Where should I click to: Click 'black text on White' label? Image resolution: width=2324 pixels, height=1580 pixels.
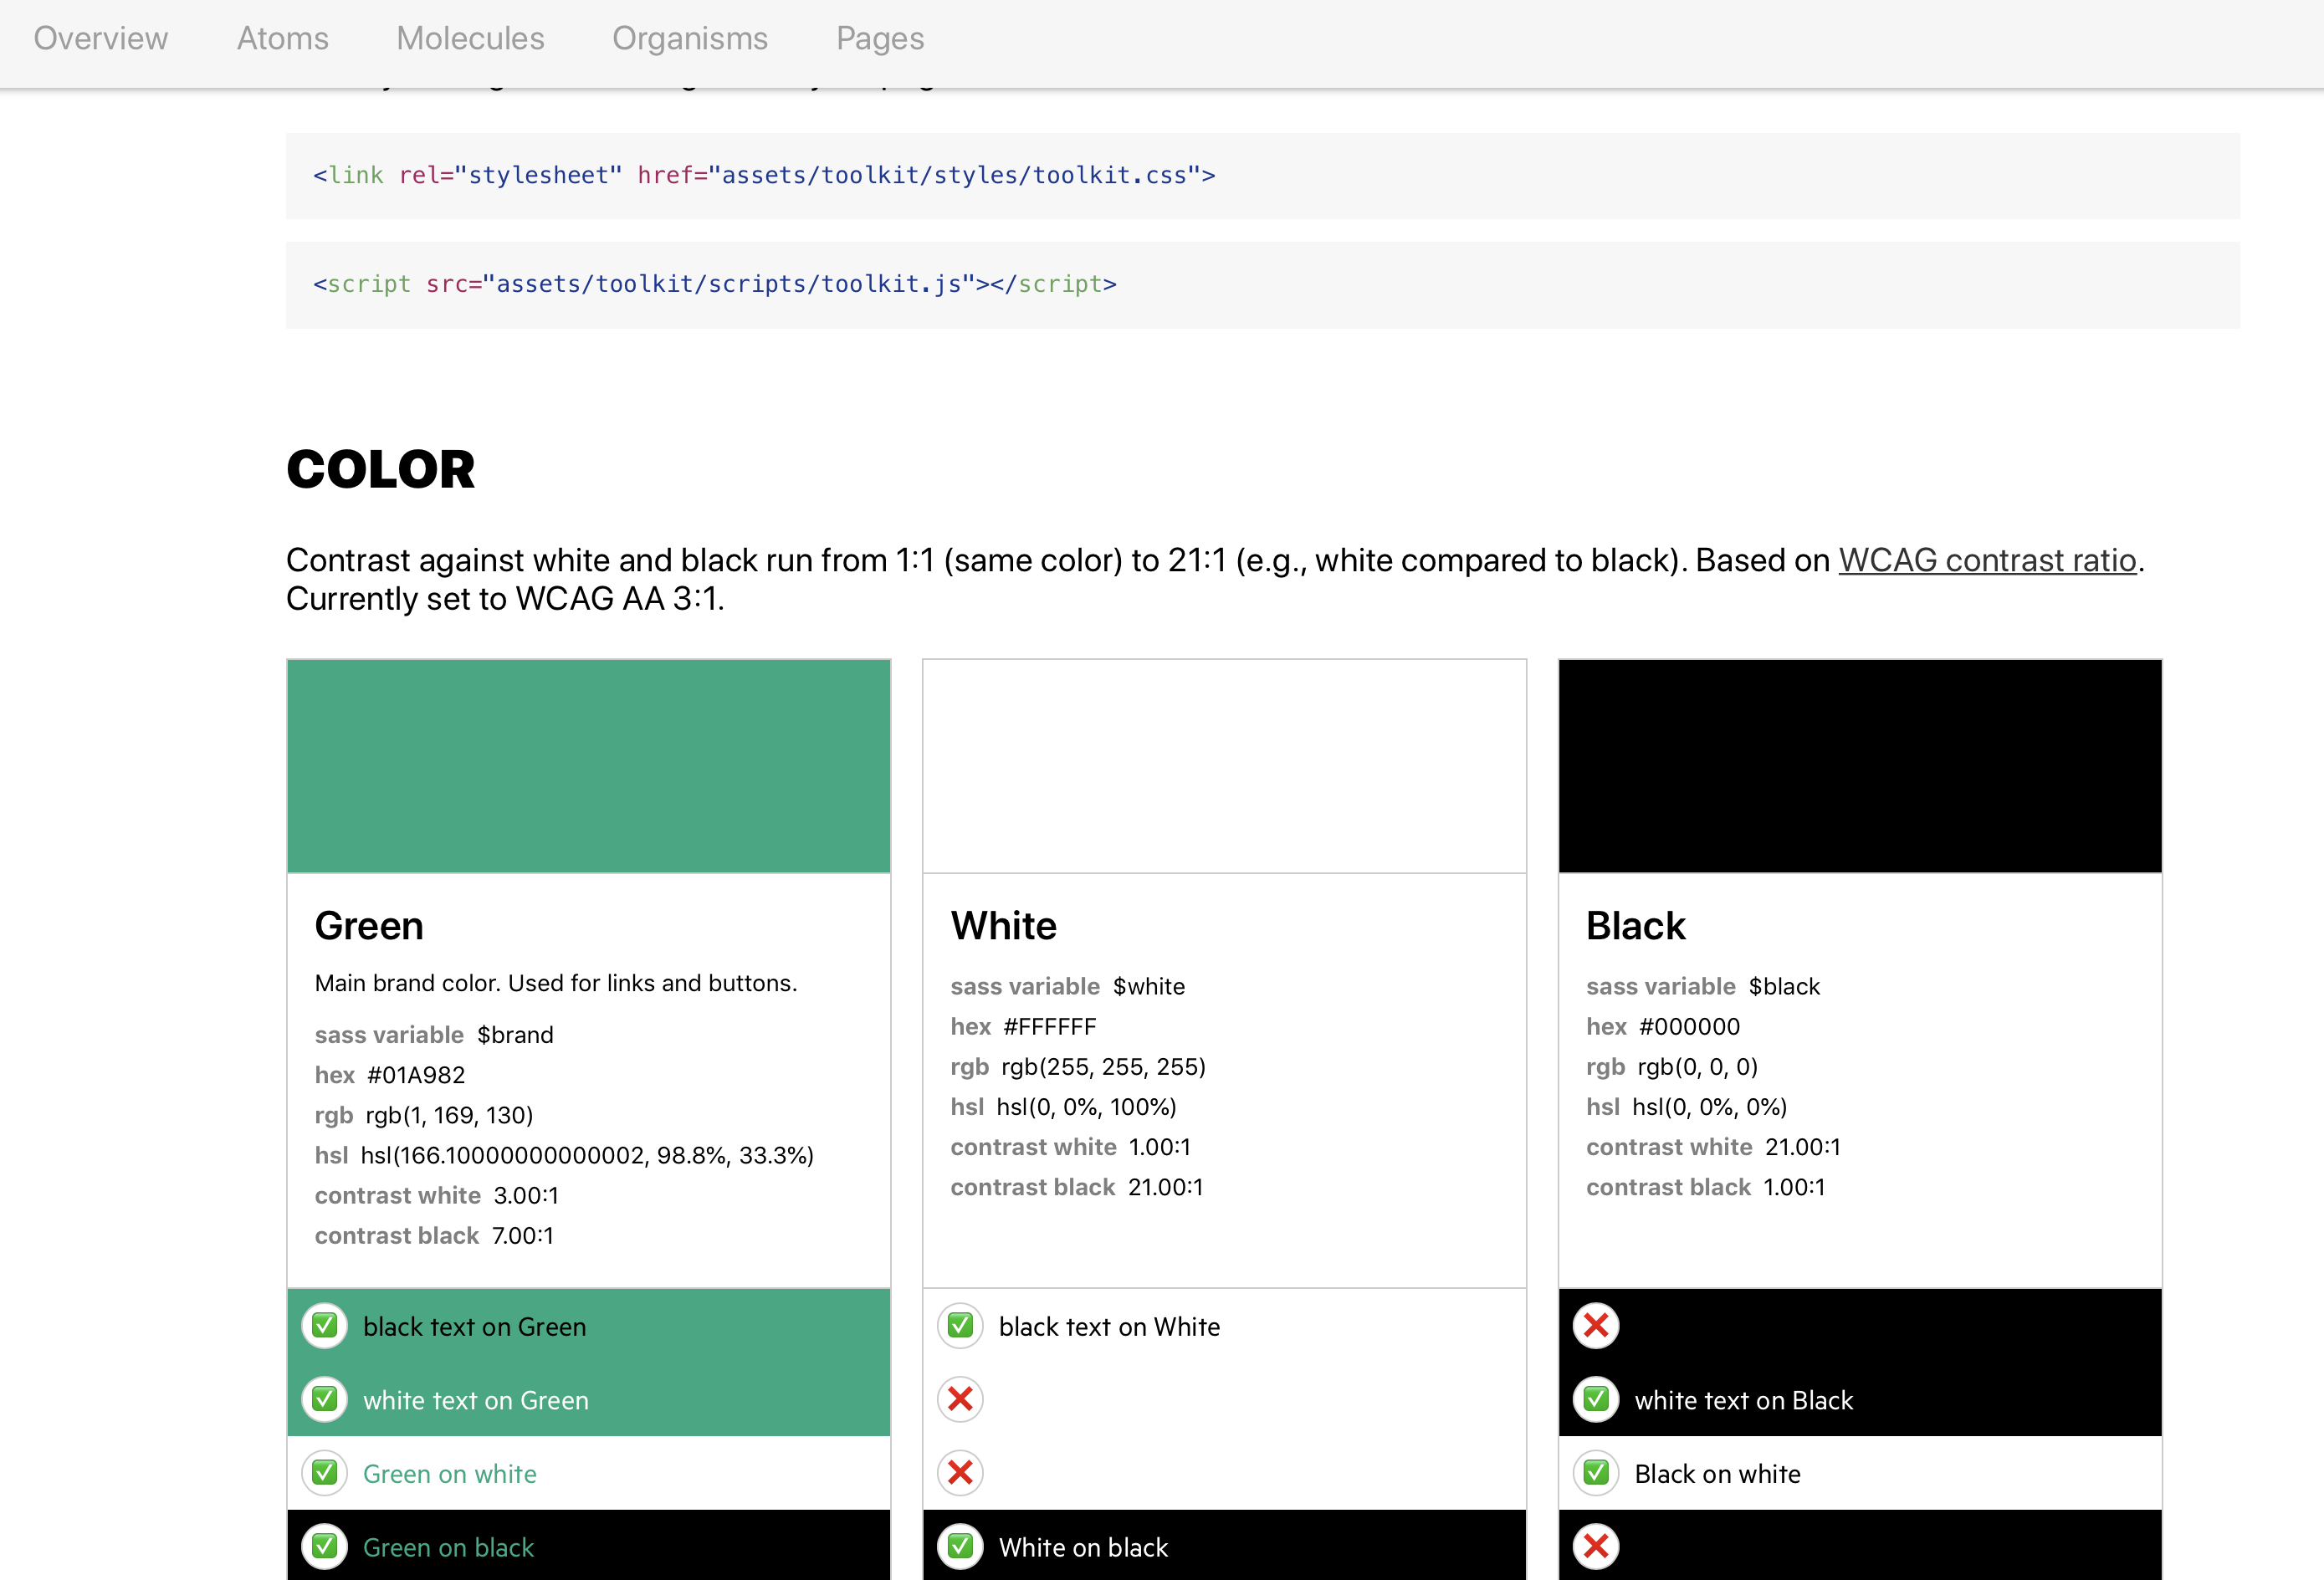point(1110,1327)
